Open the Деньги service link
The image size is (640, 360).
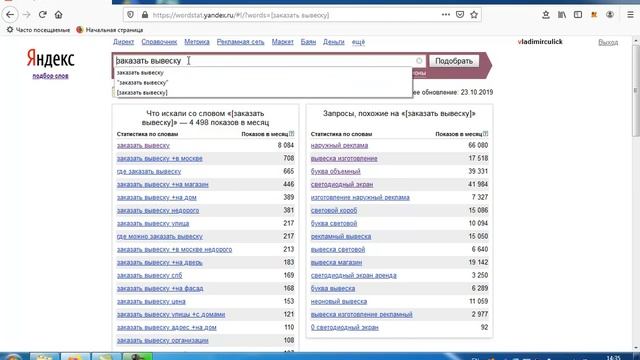point(333,42)
